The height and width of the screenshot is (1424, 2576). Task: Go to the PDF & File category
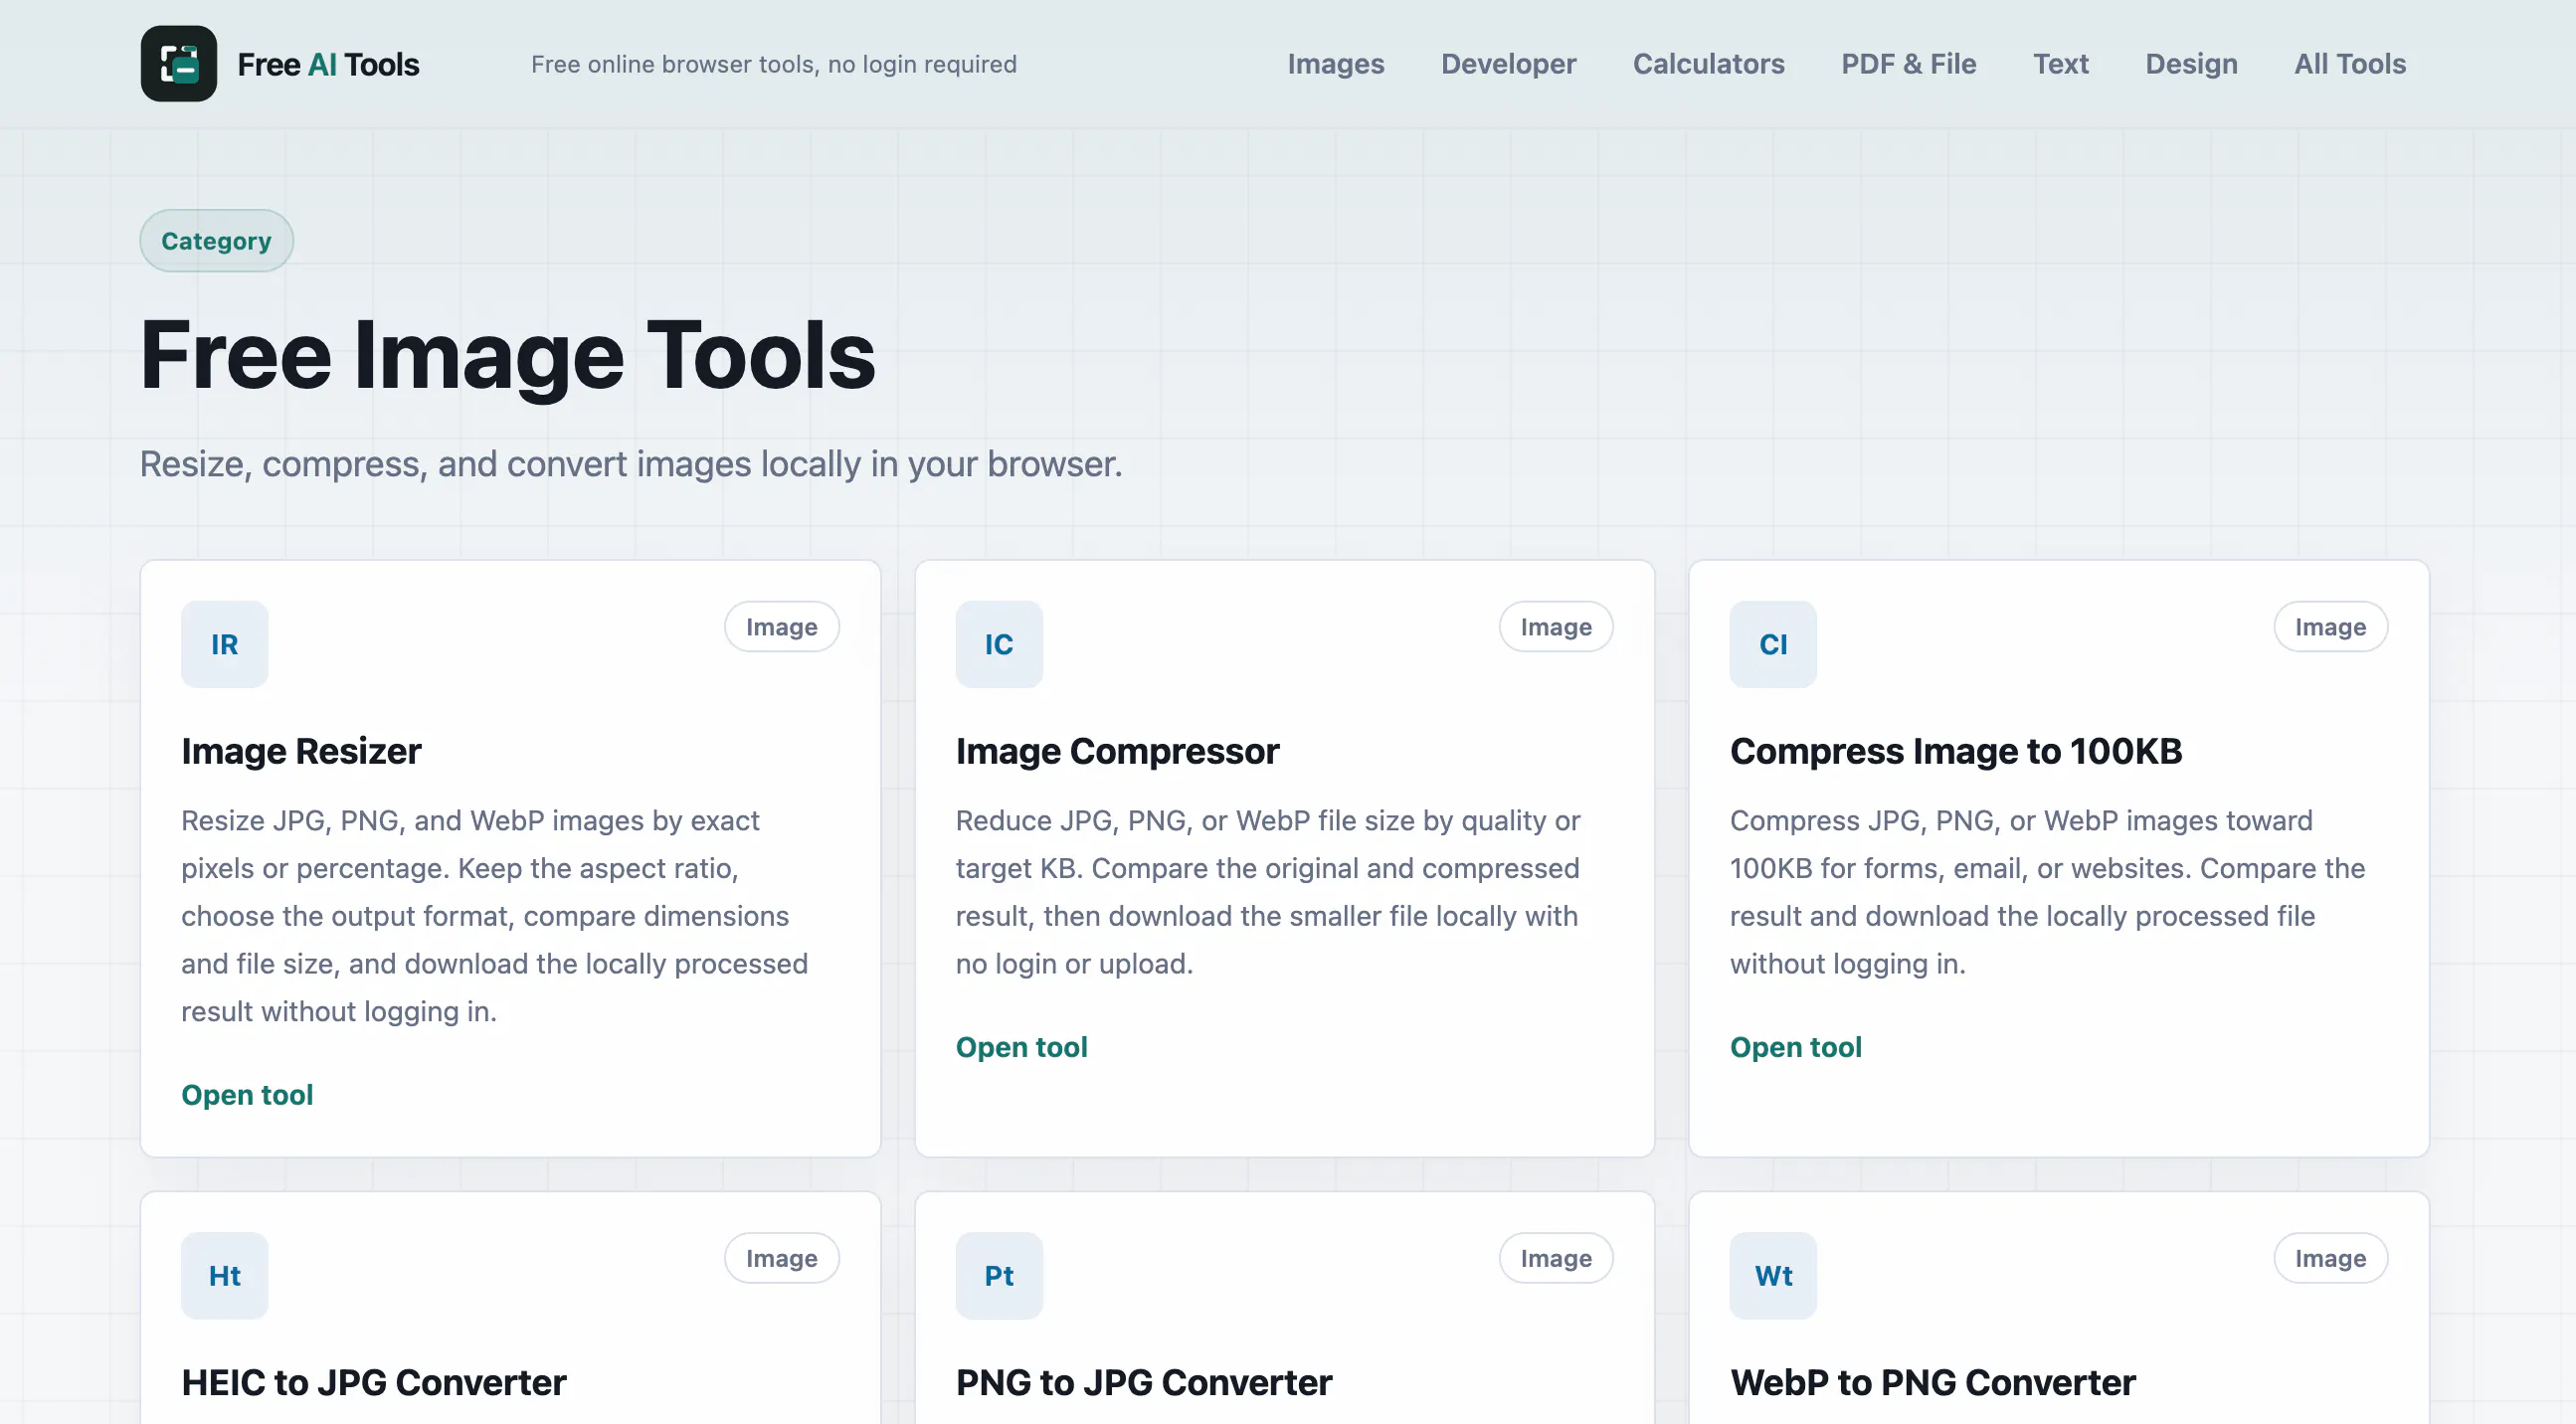[1909, 64]
